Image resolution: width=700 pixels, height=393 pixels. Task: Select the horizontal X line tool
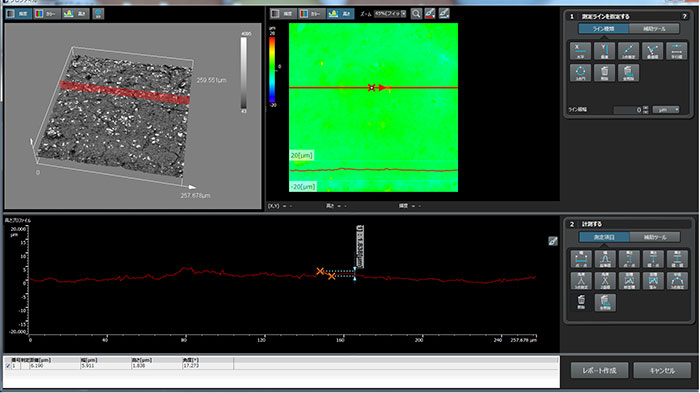(580, 51)
